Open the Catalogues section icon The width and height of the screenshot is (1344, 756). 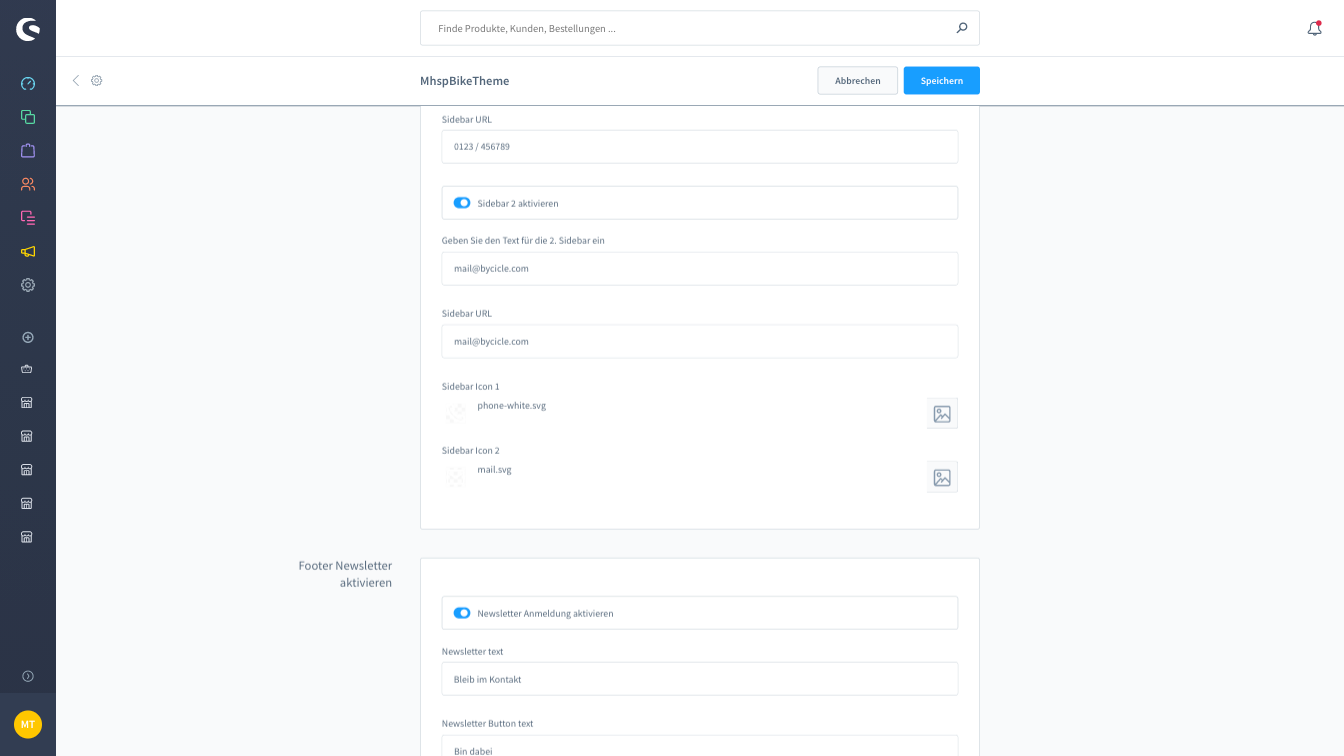[x=28, y=117]
